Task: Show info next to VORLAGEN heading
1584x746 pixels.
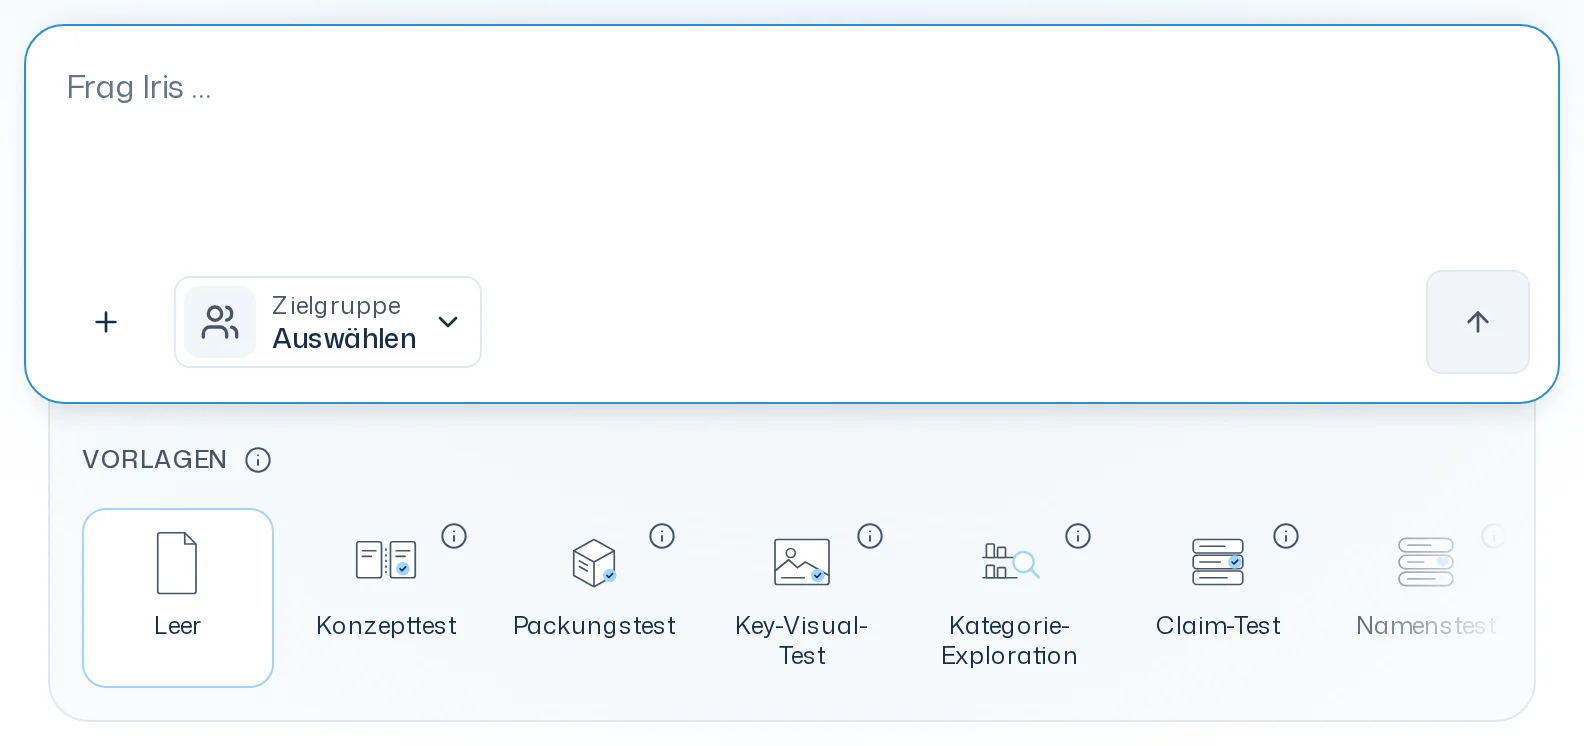Action: pos(258,460)
